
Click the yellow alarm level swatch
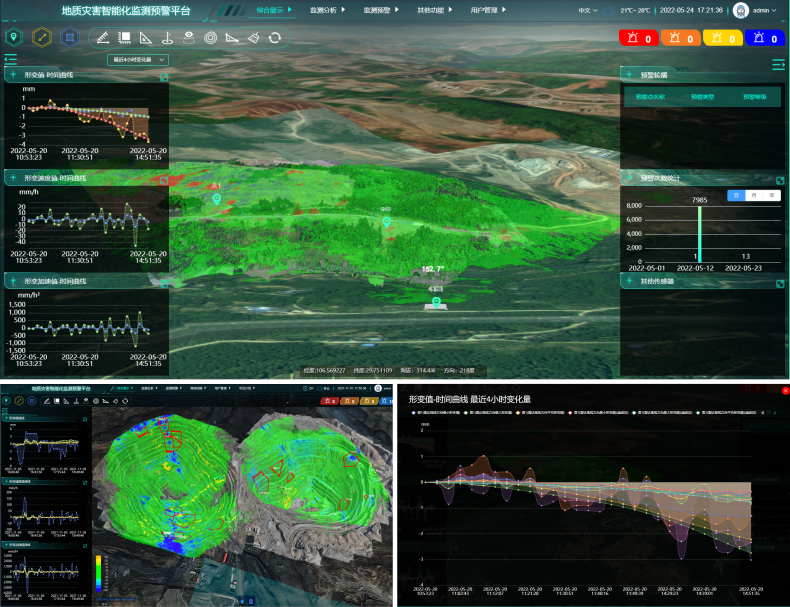point(721,39)
